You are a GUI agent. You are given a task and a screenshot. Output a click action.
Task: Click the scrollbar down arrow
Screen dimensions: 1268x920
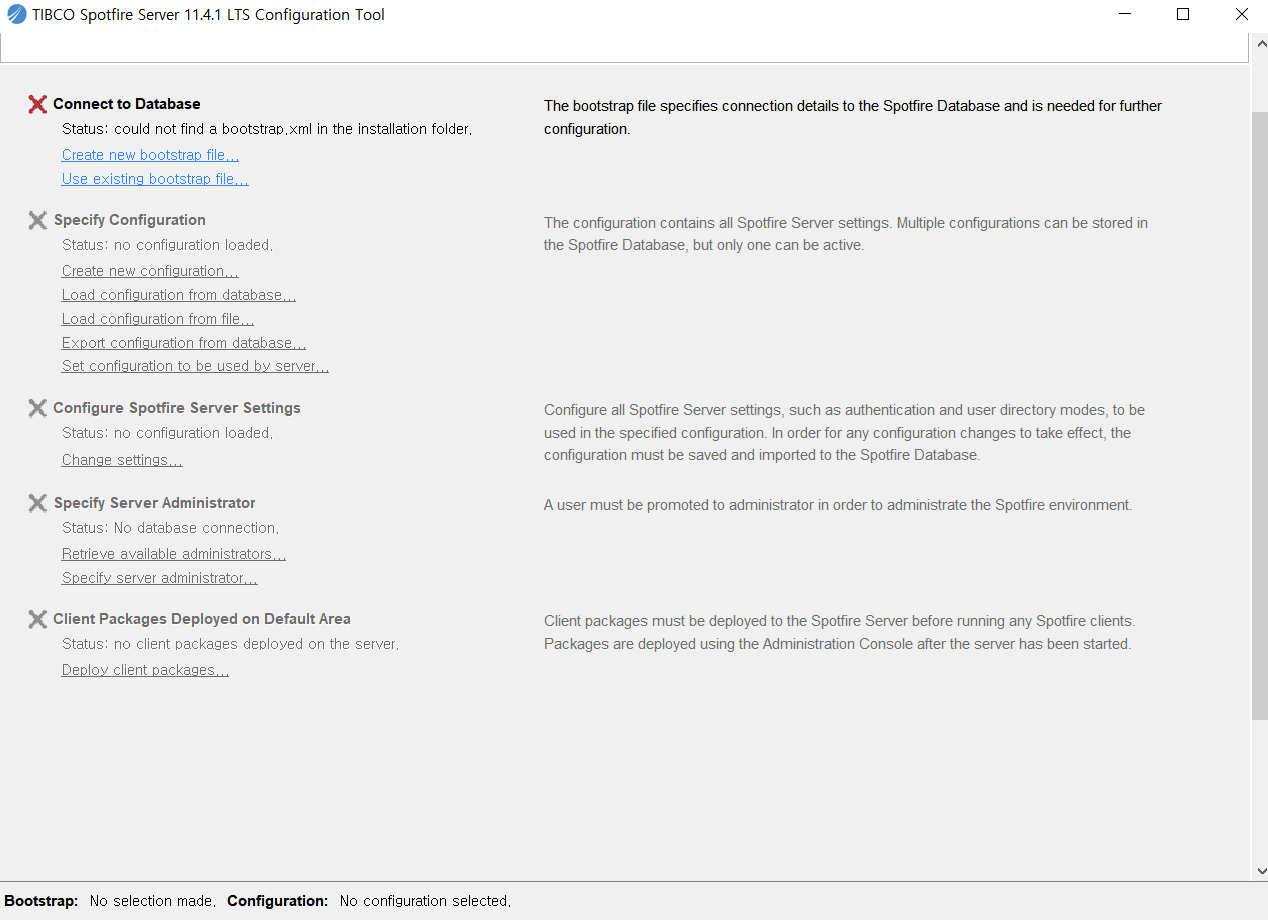(x=1259, y=871)
